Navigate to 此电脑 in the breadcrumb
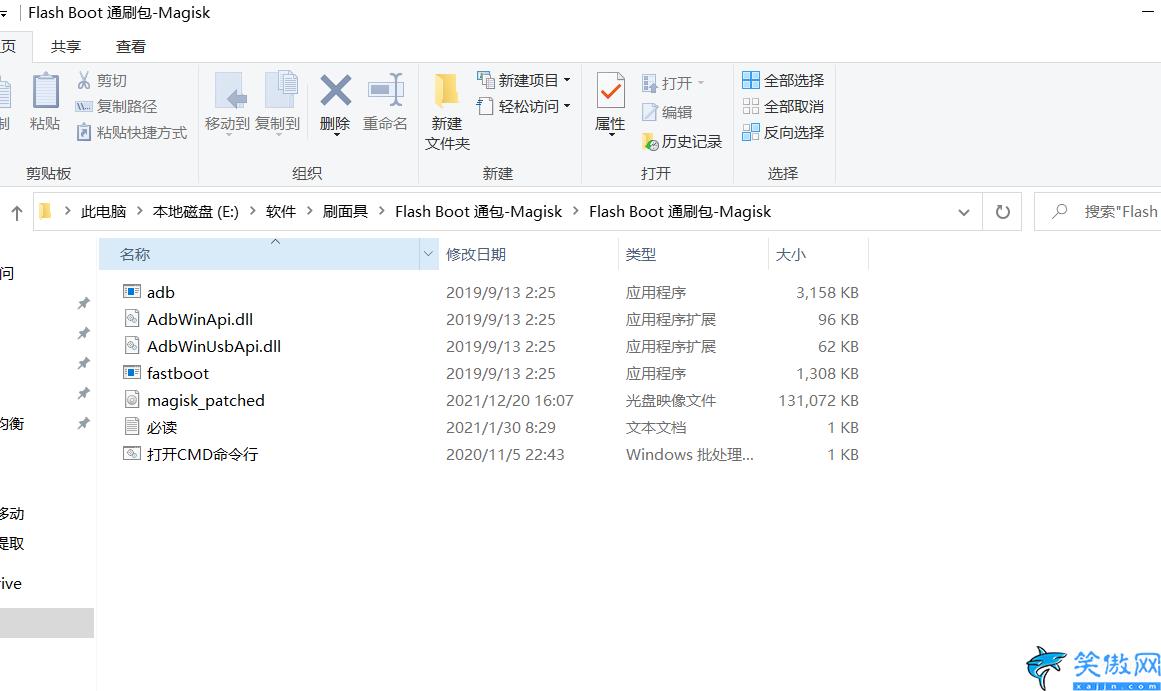This screenshot has width=1161, height=691. (104, 212)
